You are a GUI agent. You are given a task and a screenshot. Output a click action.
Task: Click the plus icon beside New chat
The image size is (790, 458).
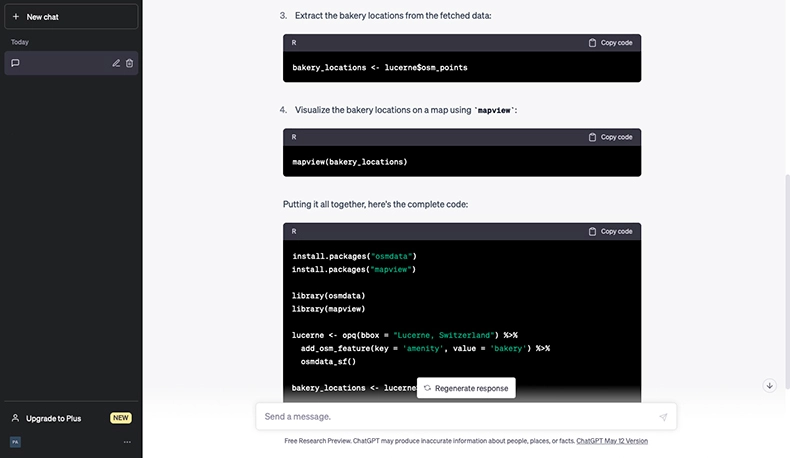click(x=16, y=17)
